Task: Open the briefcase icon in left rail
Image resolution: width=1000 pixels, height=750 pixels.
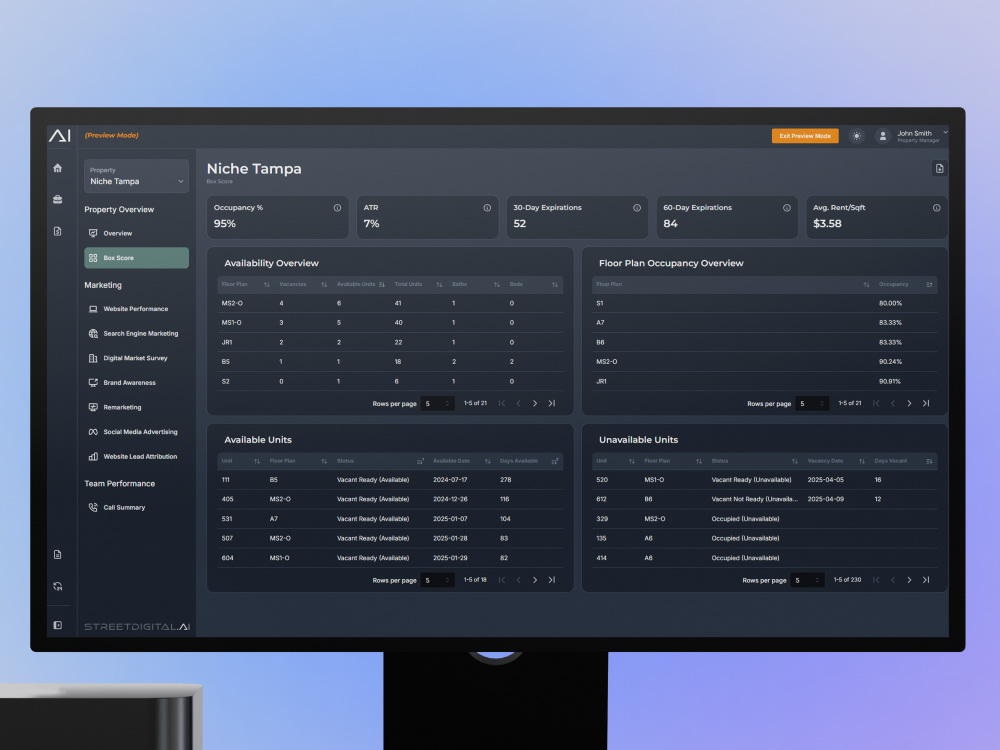Action: 57,200
